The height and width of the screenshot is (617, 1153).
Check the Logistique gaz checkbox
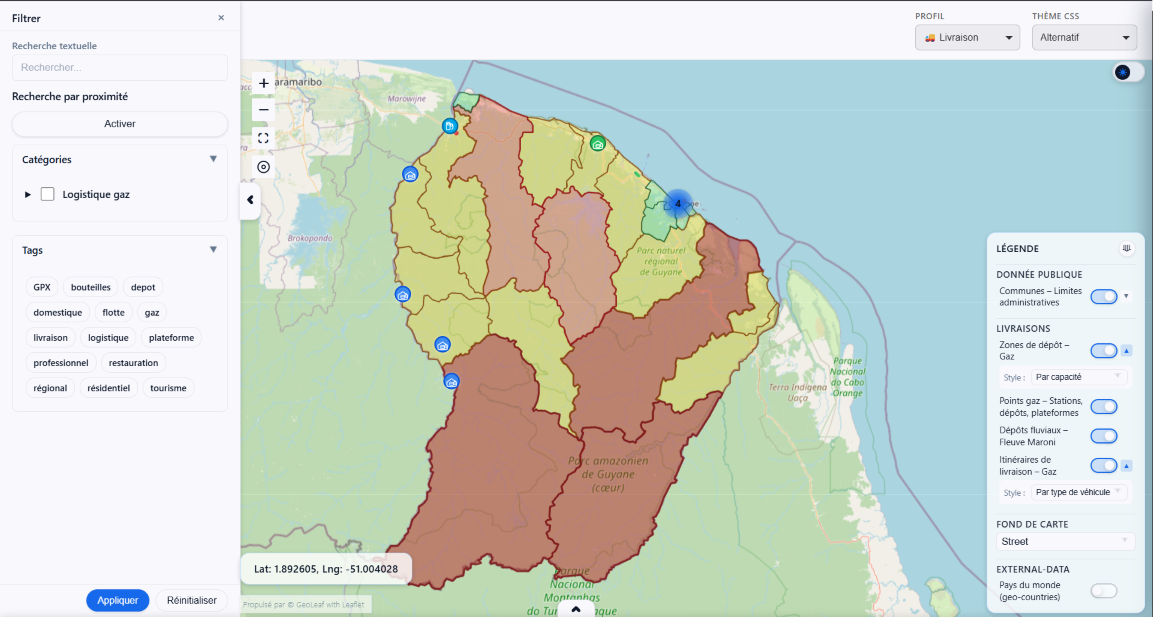[x=47, y=195]
